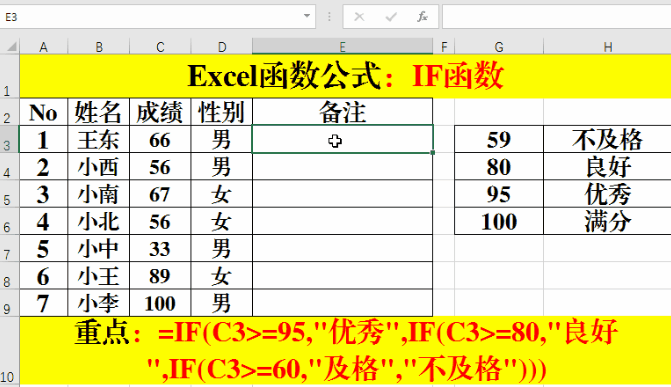Select column H header
The image size is (671, 387).
607,46
